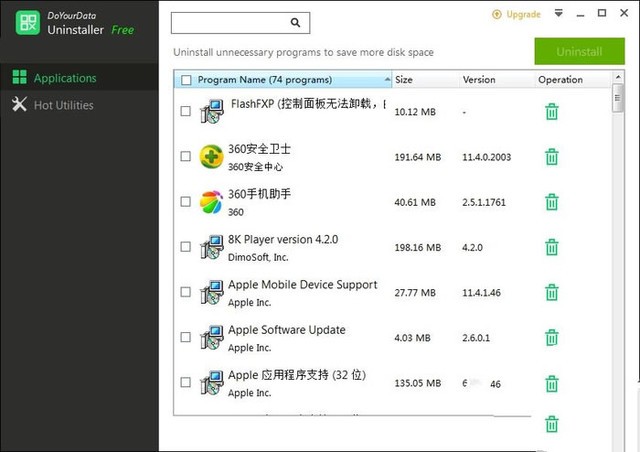Click trash icon for 360安全卫士
This screenshot has height=452, width=640.
(551, 157)
